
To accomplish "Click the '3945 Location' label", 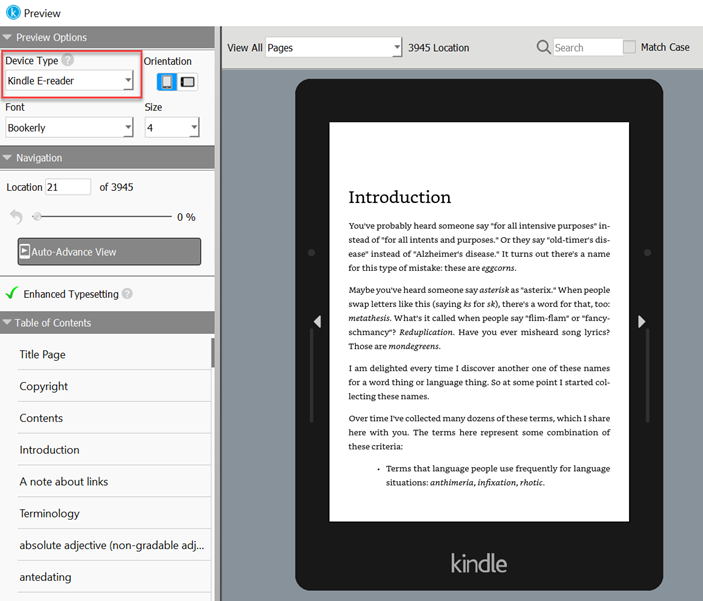I will pos(438,48).
